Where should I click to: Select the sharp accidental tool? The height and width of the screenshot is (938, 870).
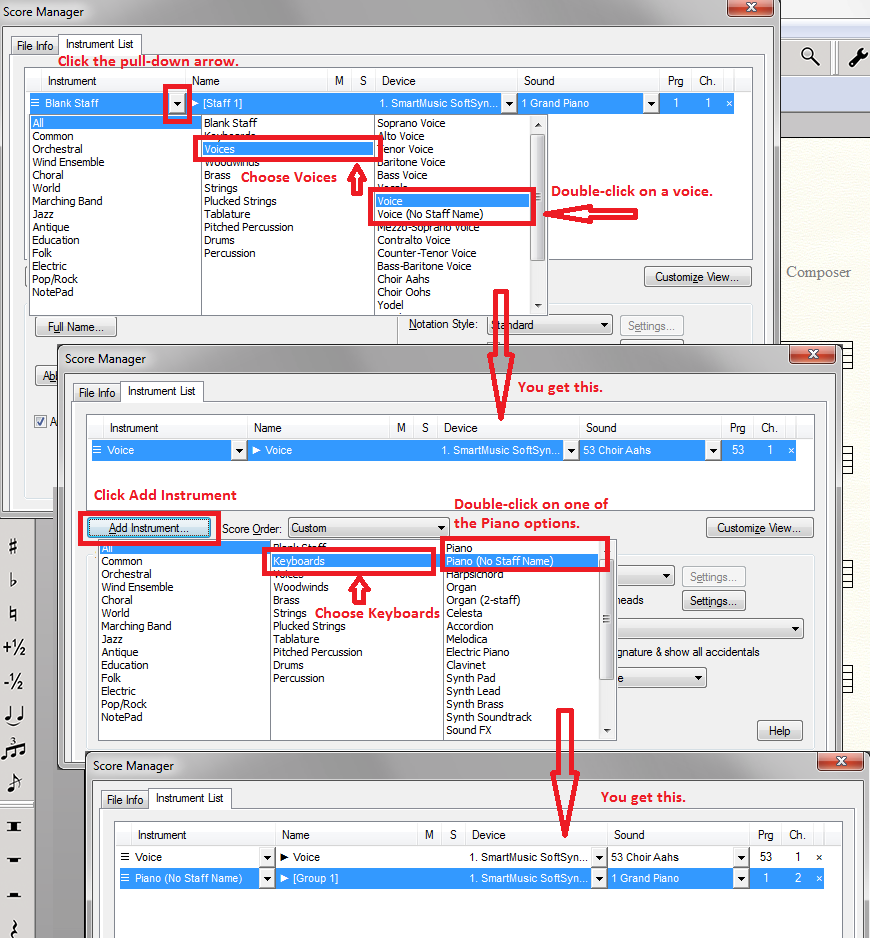[x=13, y=546]
